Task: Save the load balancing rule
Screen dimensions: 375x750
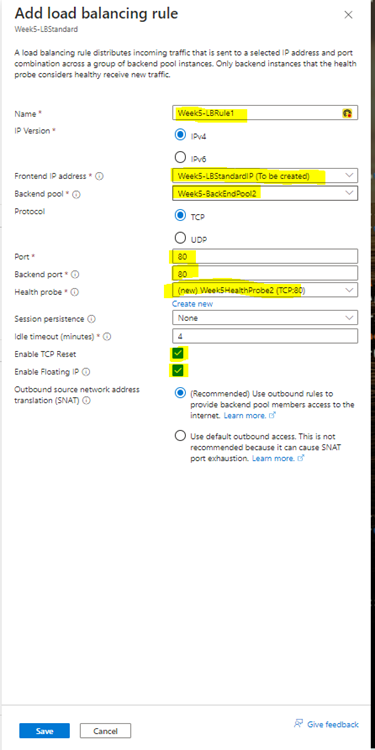Action: click(44, 730)
